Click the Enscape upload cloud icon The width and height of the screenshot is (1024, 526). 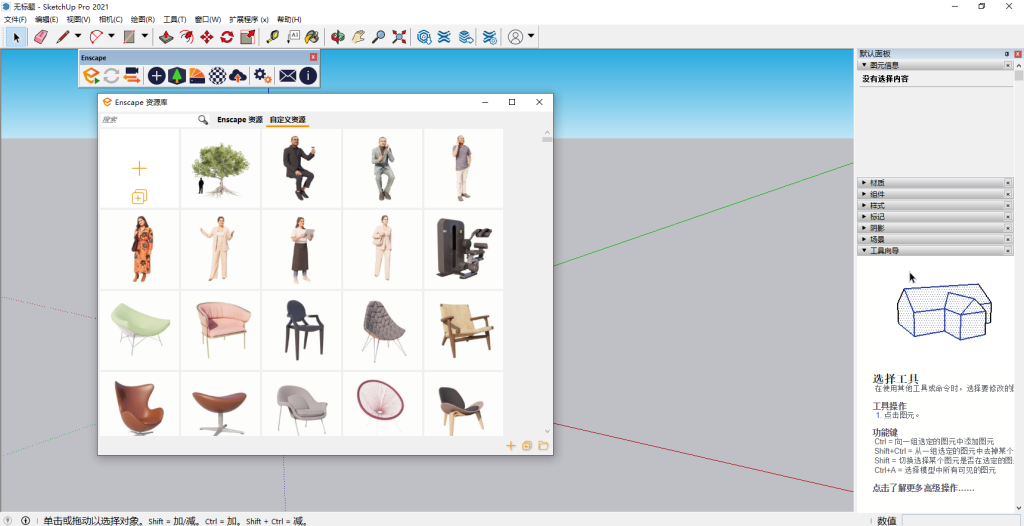237,75
